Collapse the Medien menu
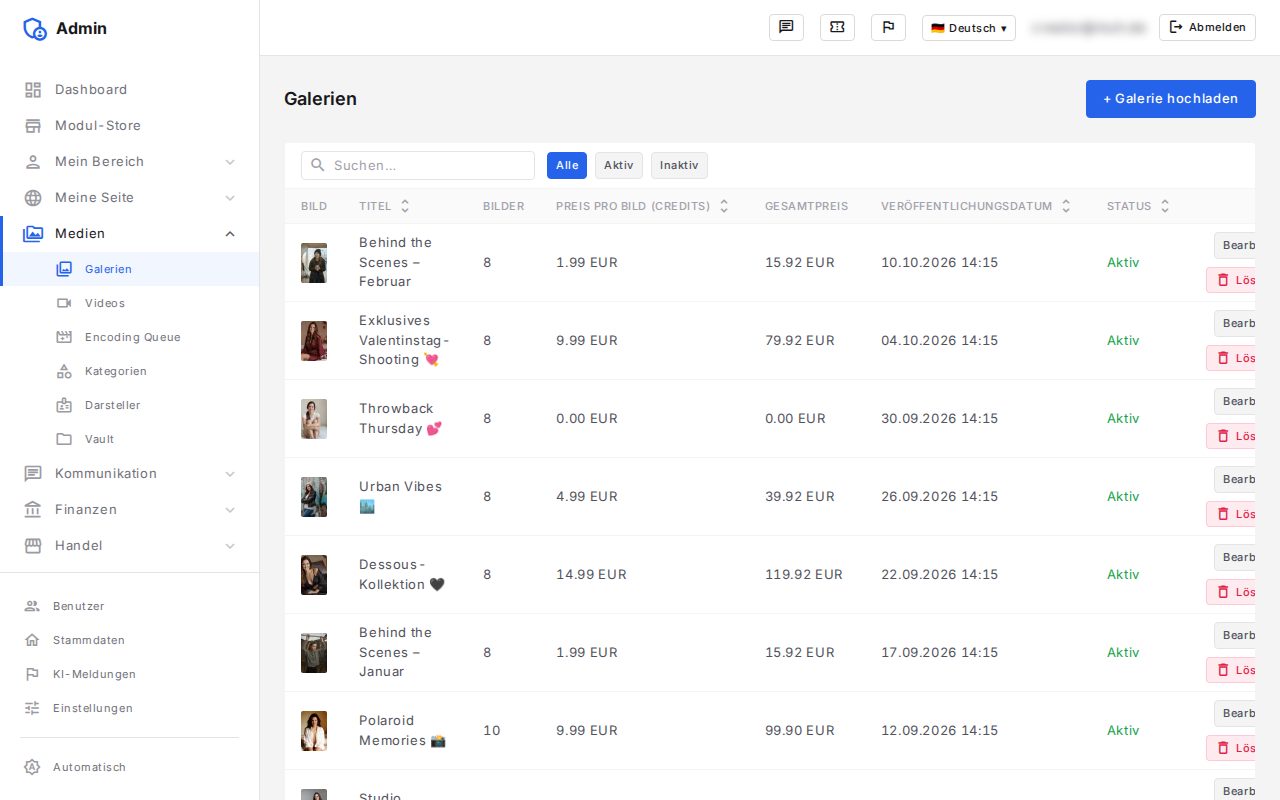The width and height of the screenshot is (1280, 800). (x=130, y=233)
